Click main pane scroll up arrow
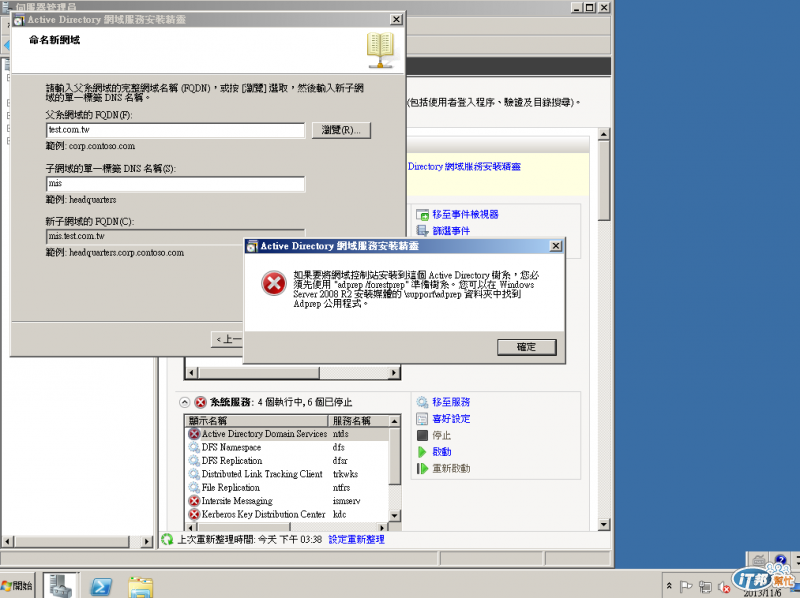Image resolution: width=800 pixels, height=598 pixels. 604,134
